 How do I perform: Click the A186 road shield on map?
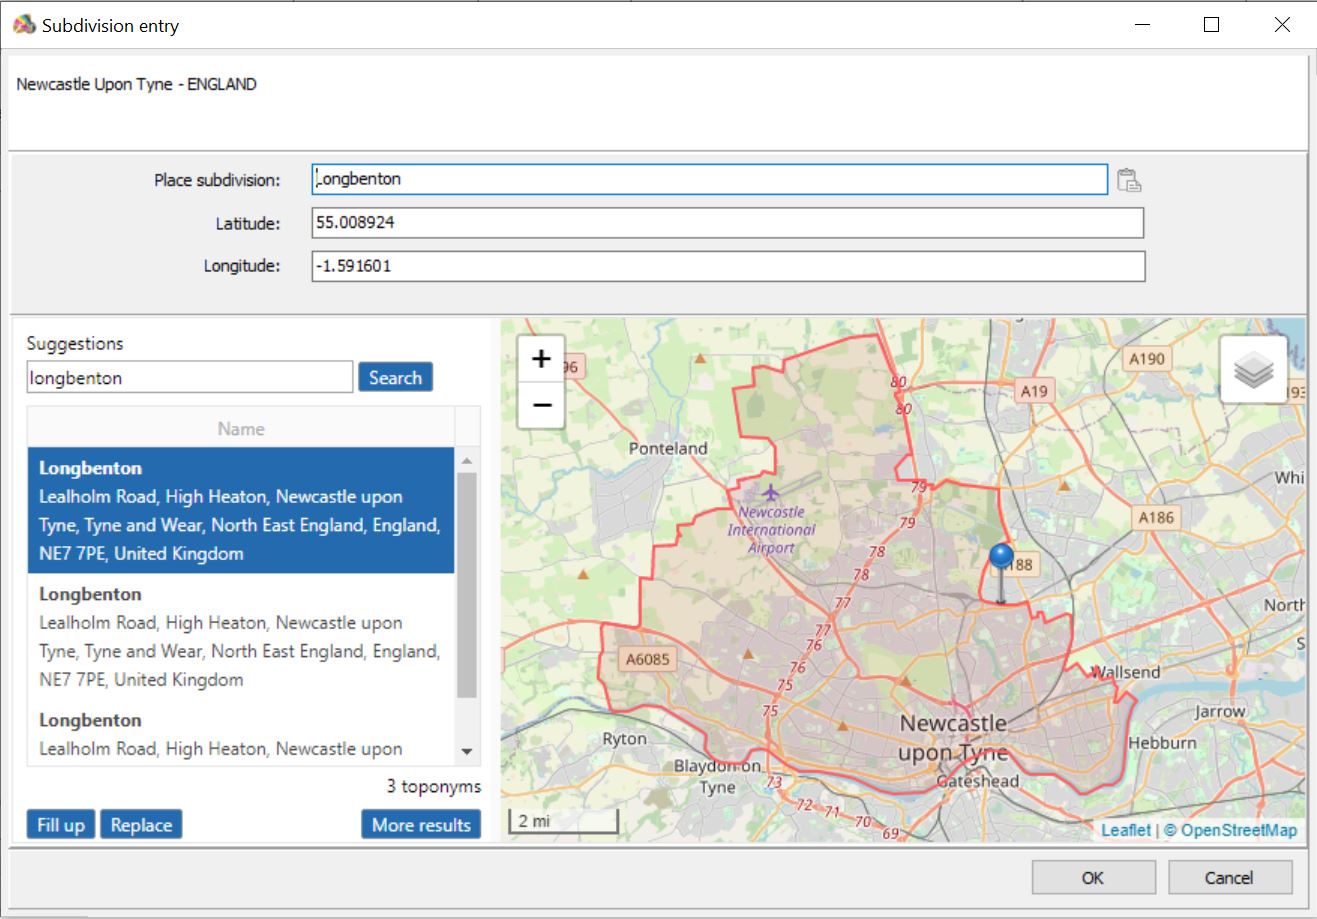(x=1156, y=517)
